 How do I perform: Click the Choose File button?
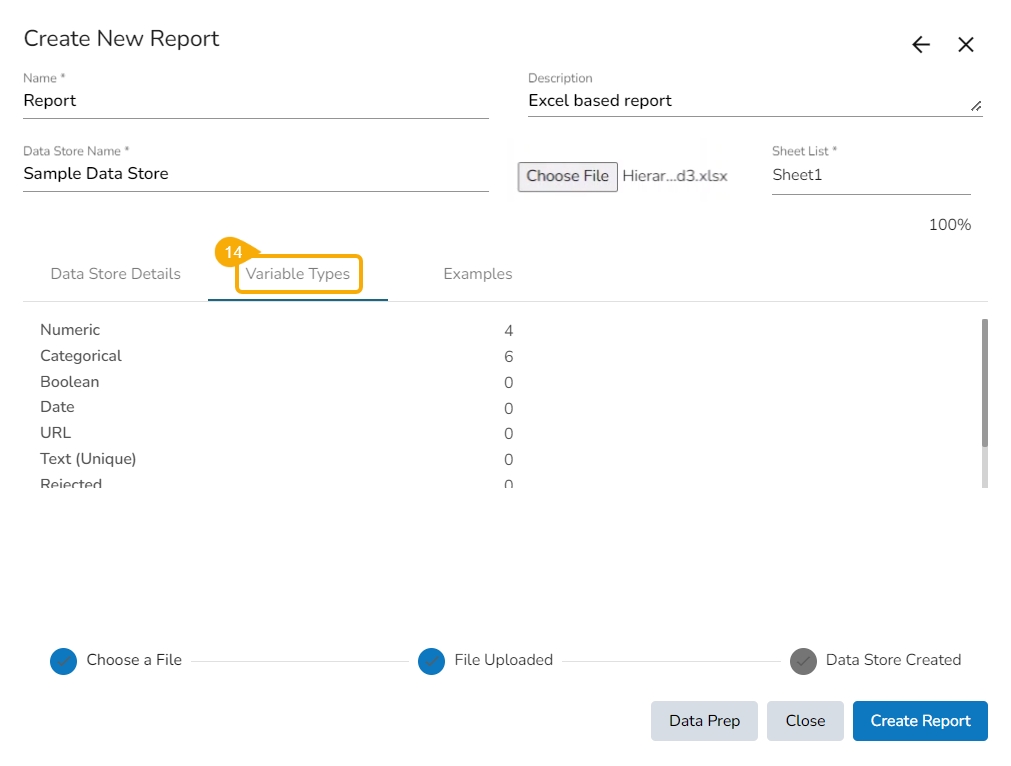(x=567, y=176)
